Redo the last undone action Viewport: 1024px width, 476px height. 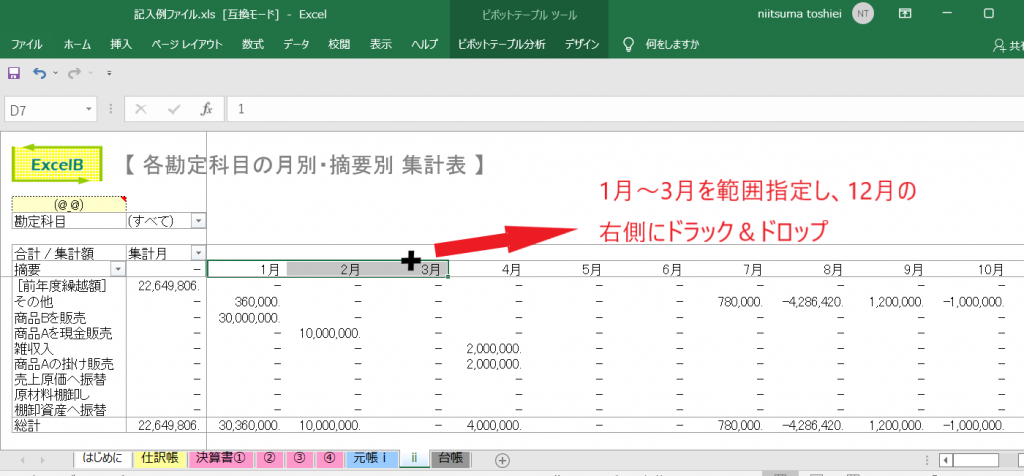[74, 73]
